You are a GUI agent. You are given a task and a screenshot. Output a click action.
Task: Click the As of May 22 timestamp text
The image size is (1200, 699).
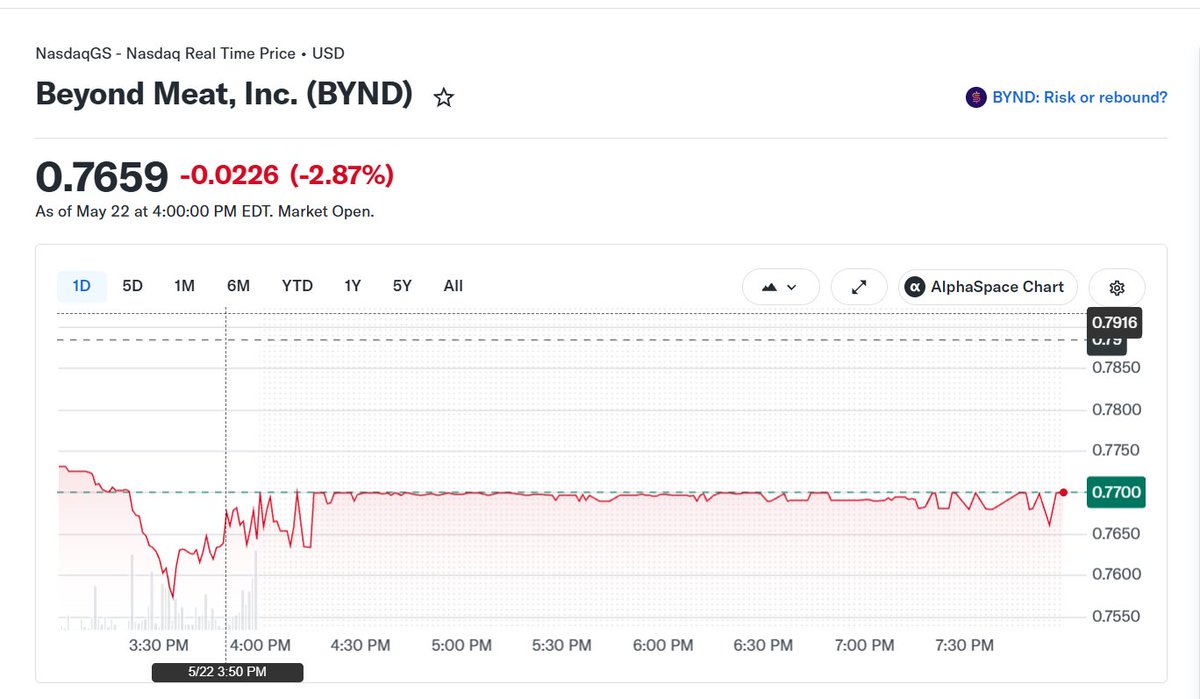[205, 212]
